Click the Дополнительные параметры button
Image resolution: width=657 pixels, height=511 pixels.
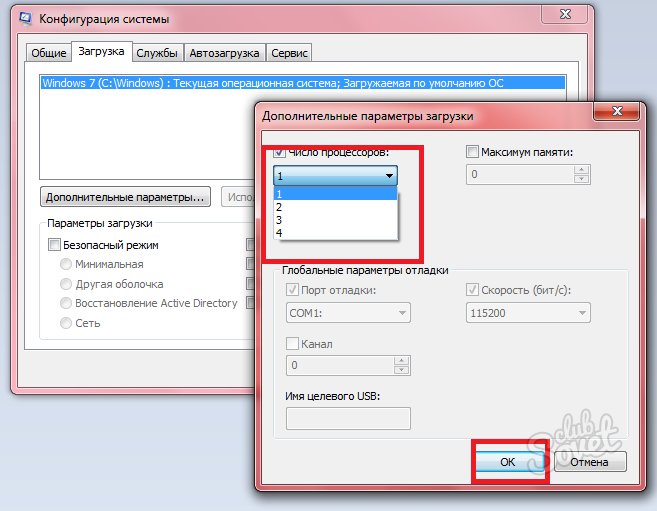[x=126, y=196]
